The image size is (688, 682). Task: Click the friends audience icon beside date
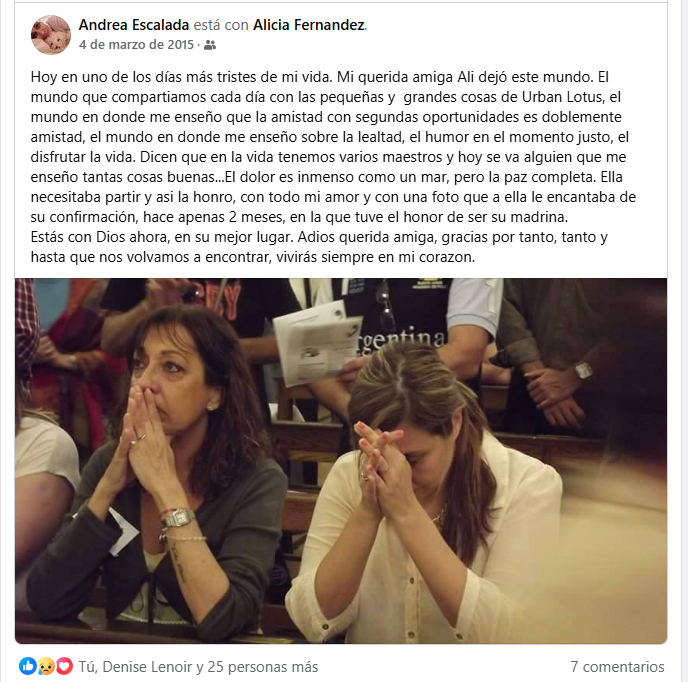pos(210,45)
